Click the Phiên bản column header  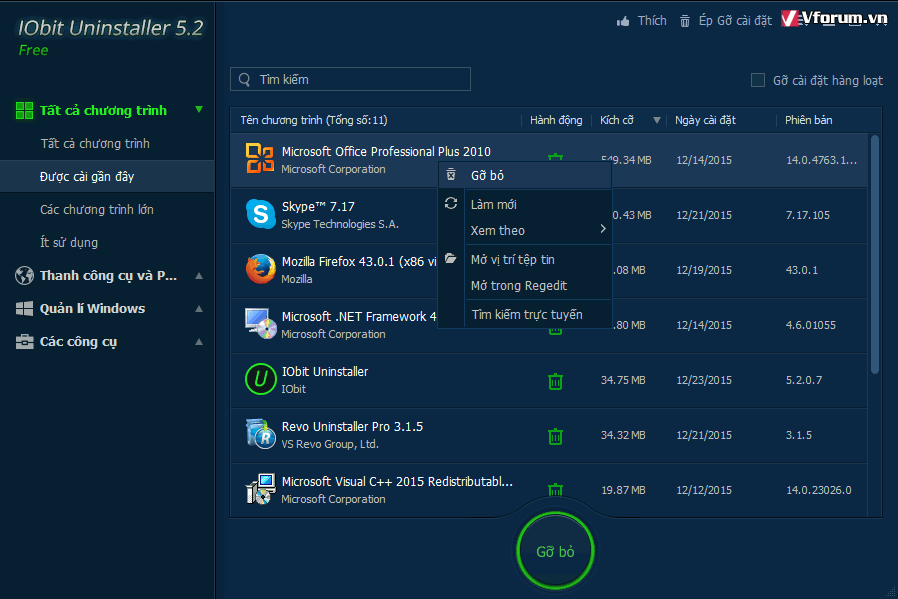tap(809, 120)
